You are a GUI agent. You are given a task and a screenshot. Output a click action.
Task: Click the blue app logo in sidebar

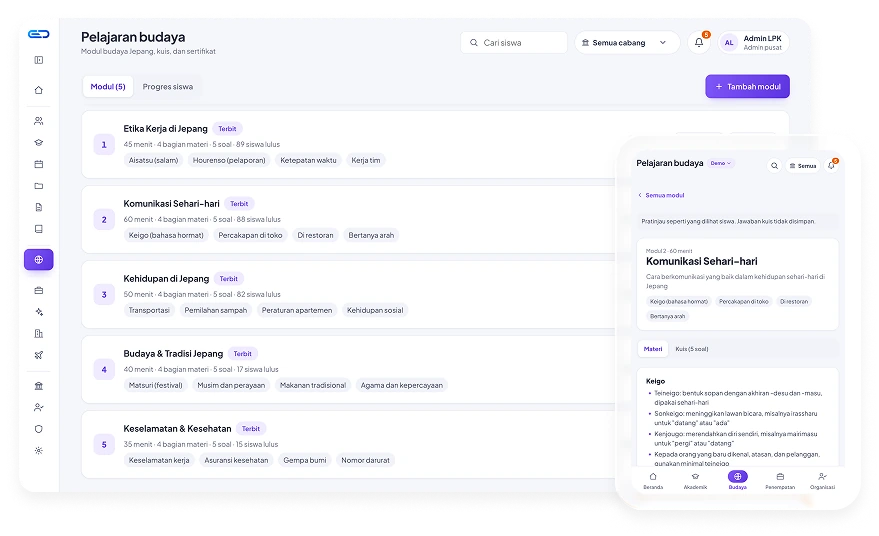pos(39,34)
